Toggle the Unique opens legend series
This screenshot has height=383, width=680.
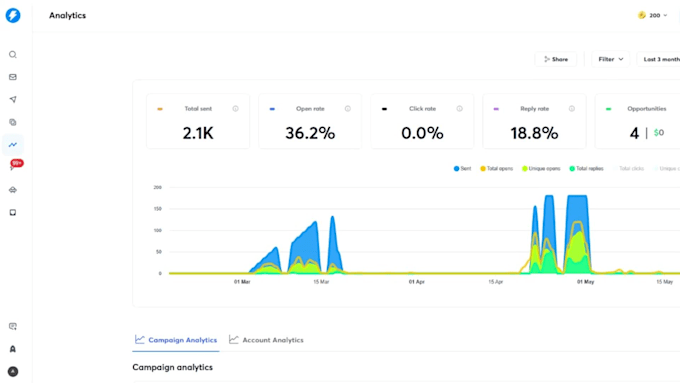click(x=541, y=169)
